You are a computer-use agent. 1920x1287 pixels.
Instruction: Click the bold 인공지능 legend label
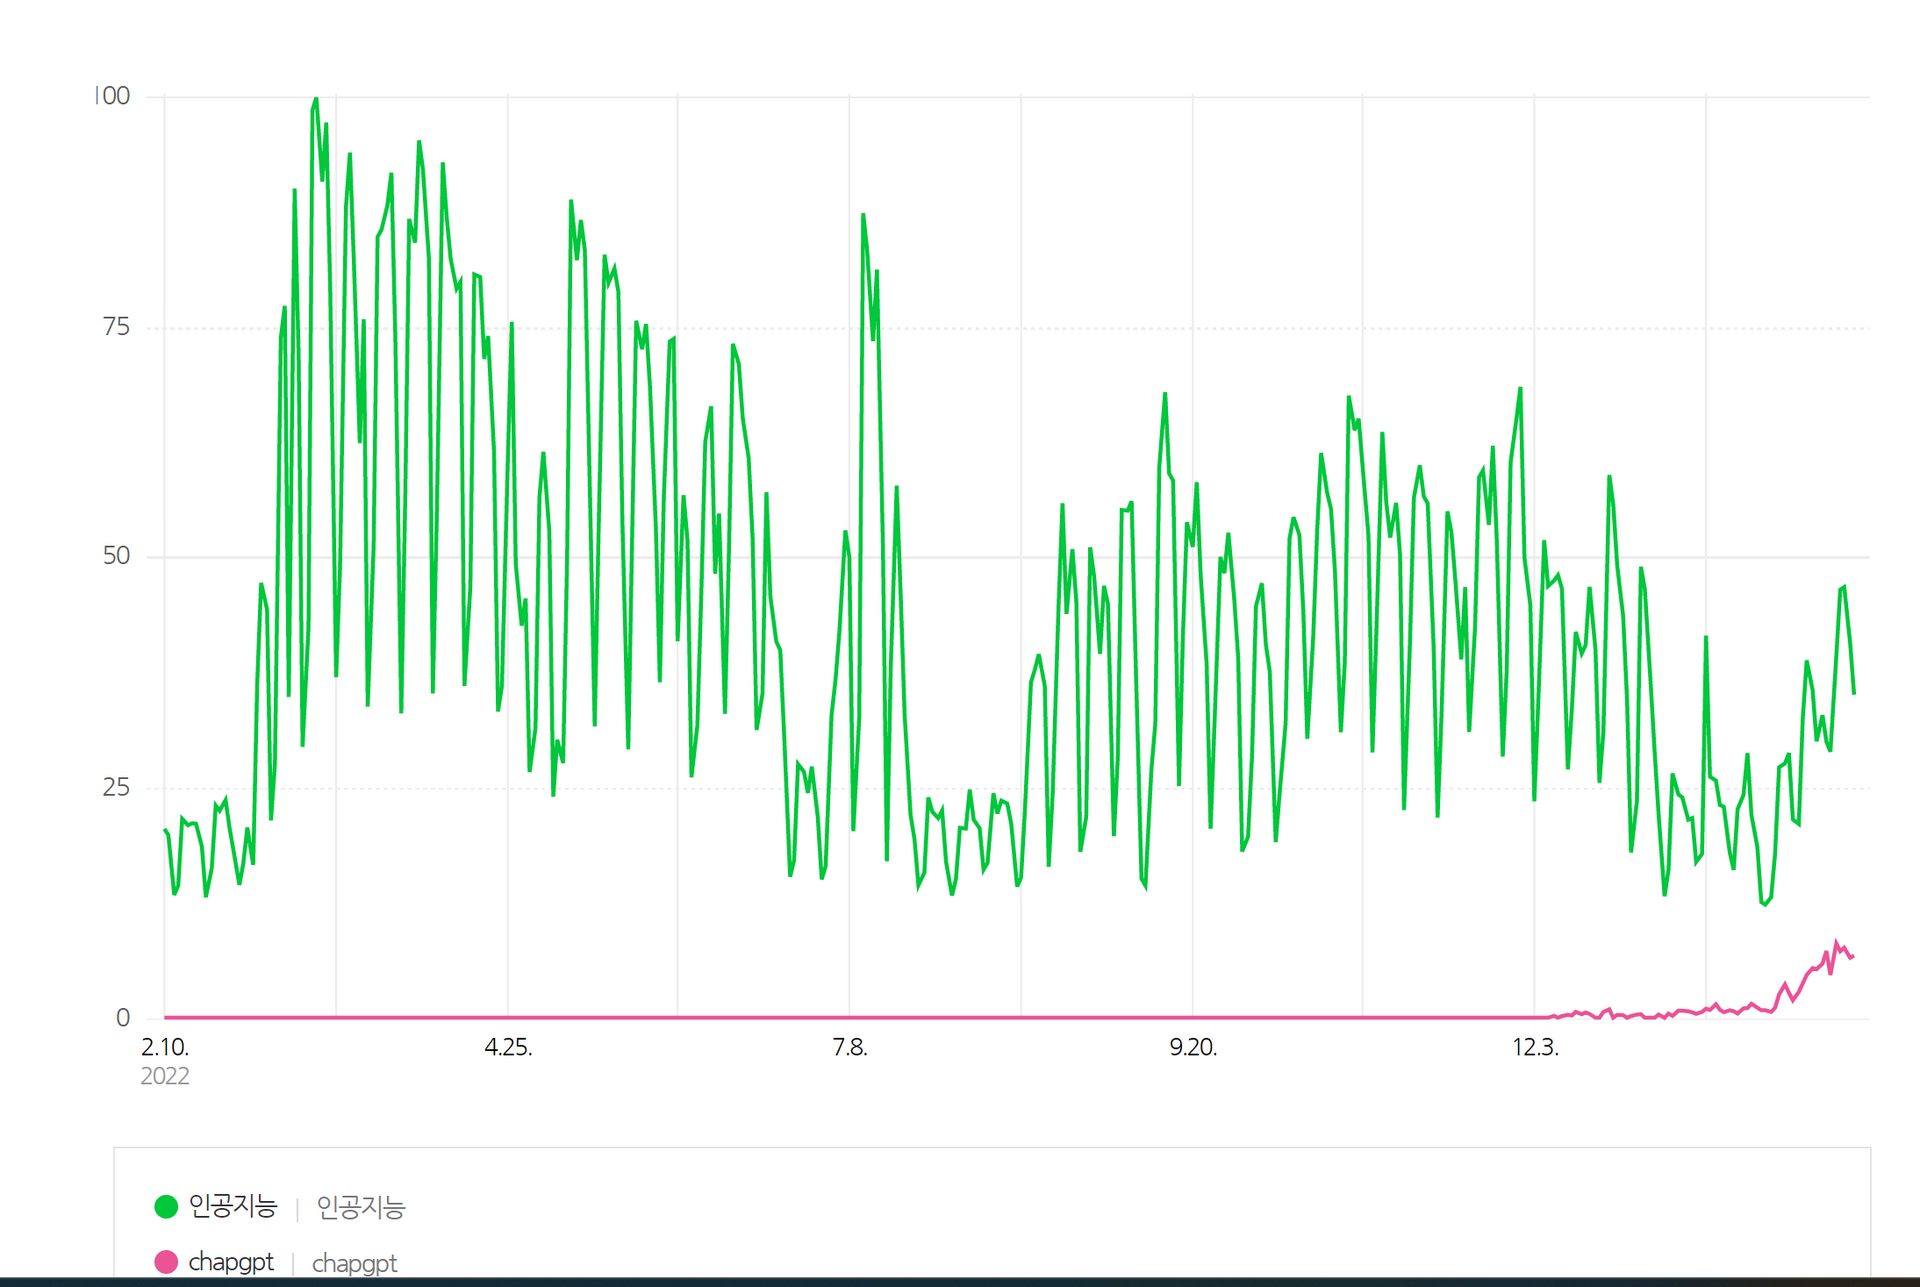(232, 1206)
